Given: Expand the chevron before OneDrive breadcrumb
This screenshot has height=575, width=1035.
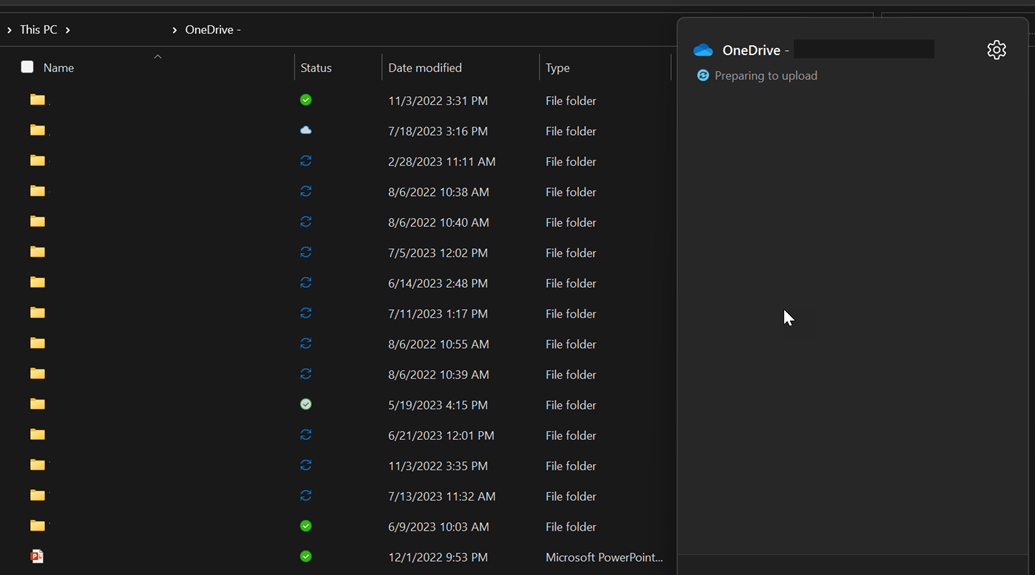Looking at the screenshot, I should 174,30.
